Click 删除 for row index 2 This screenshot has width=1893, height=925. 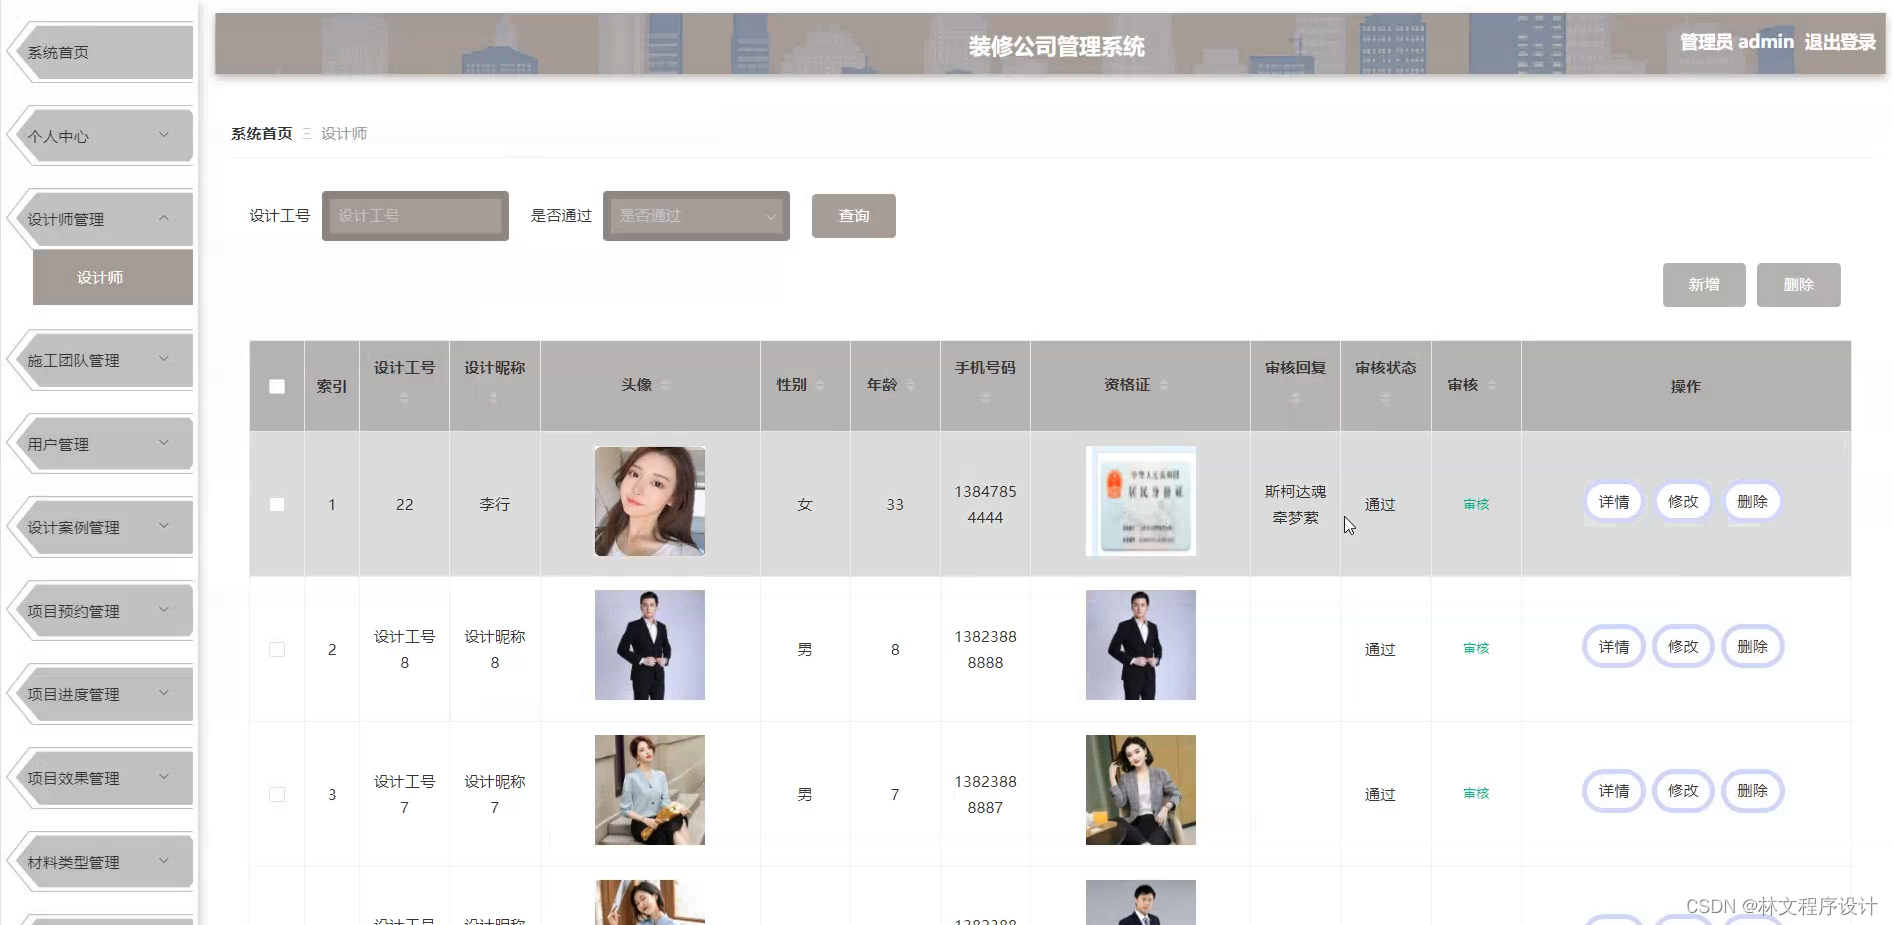click(1752, 647)
